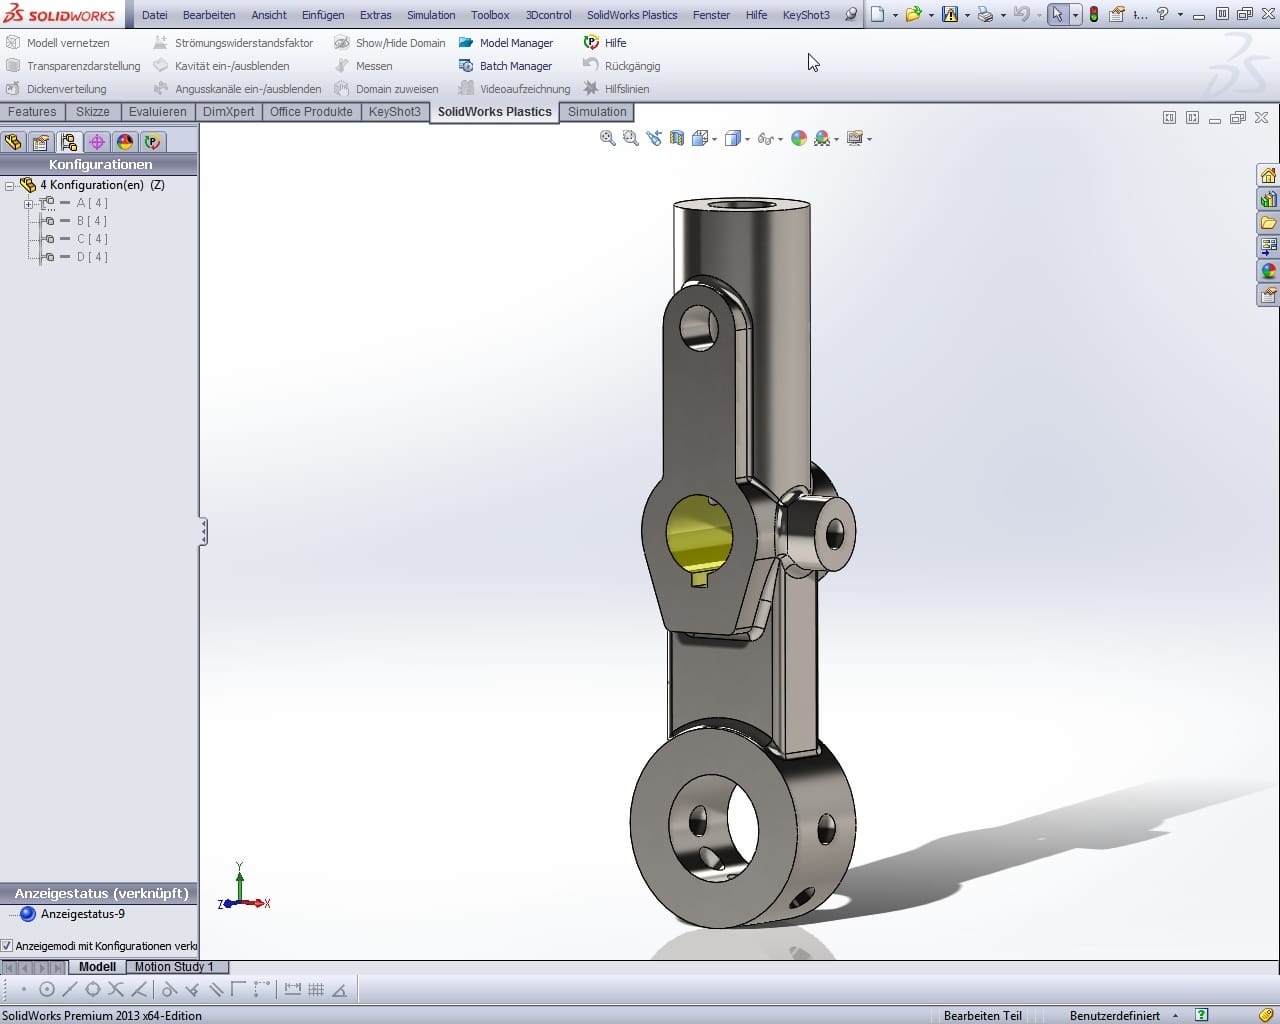This screenshot has height=1024, width=1280.
Task: Click the Batch Manager icon
Action: coord(466,66)
